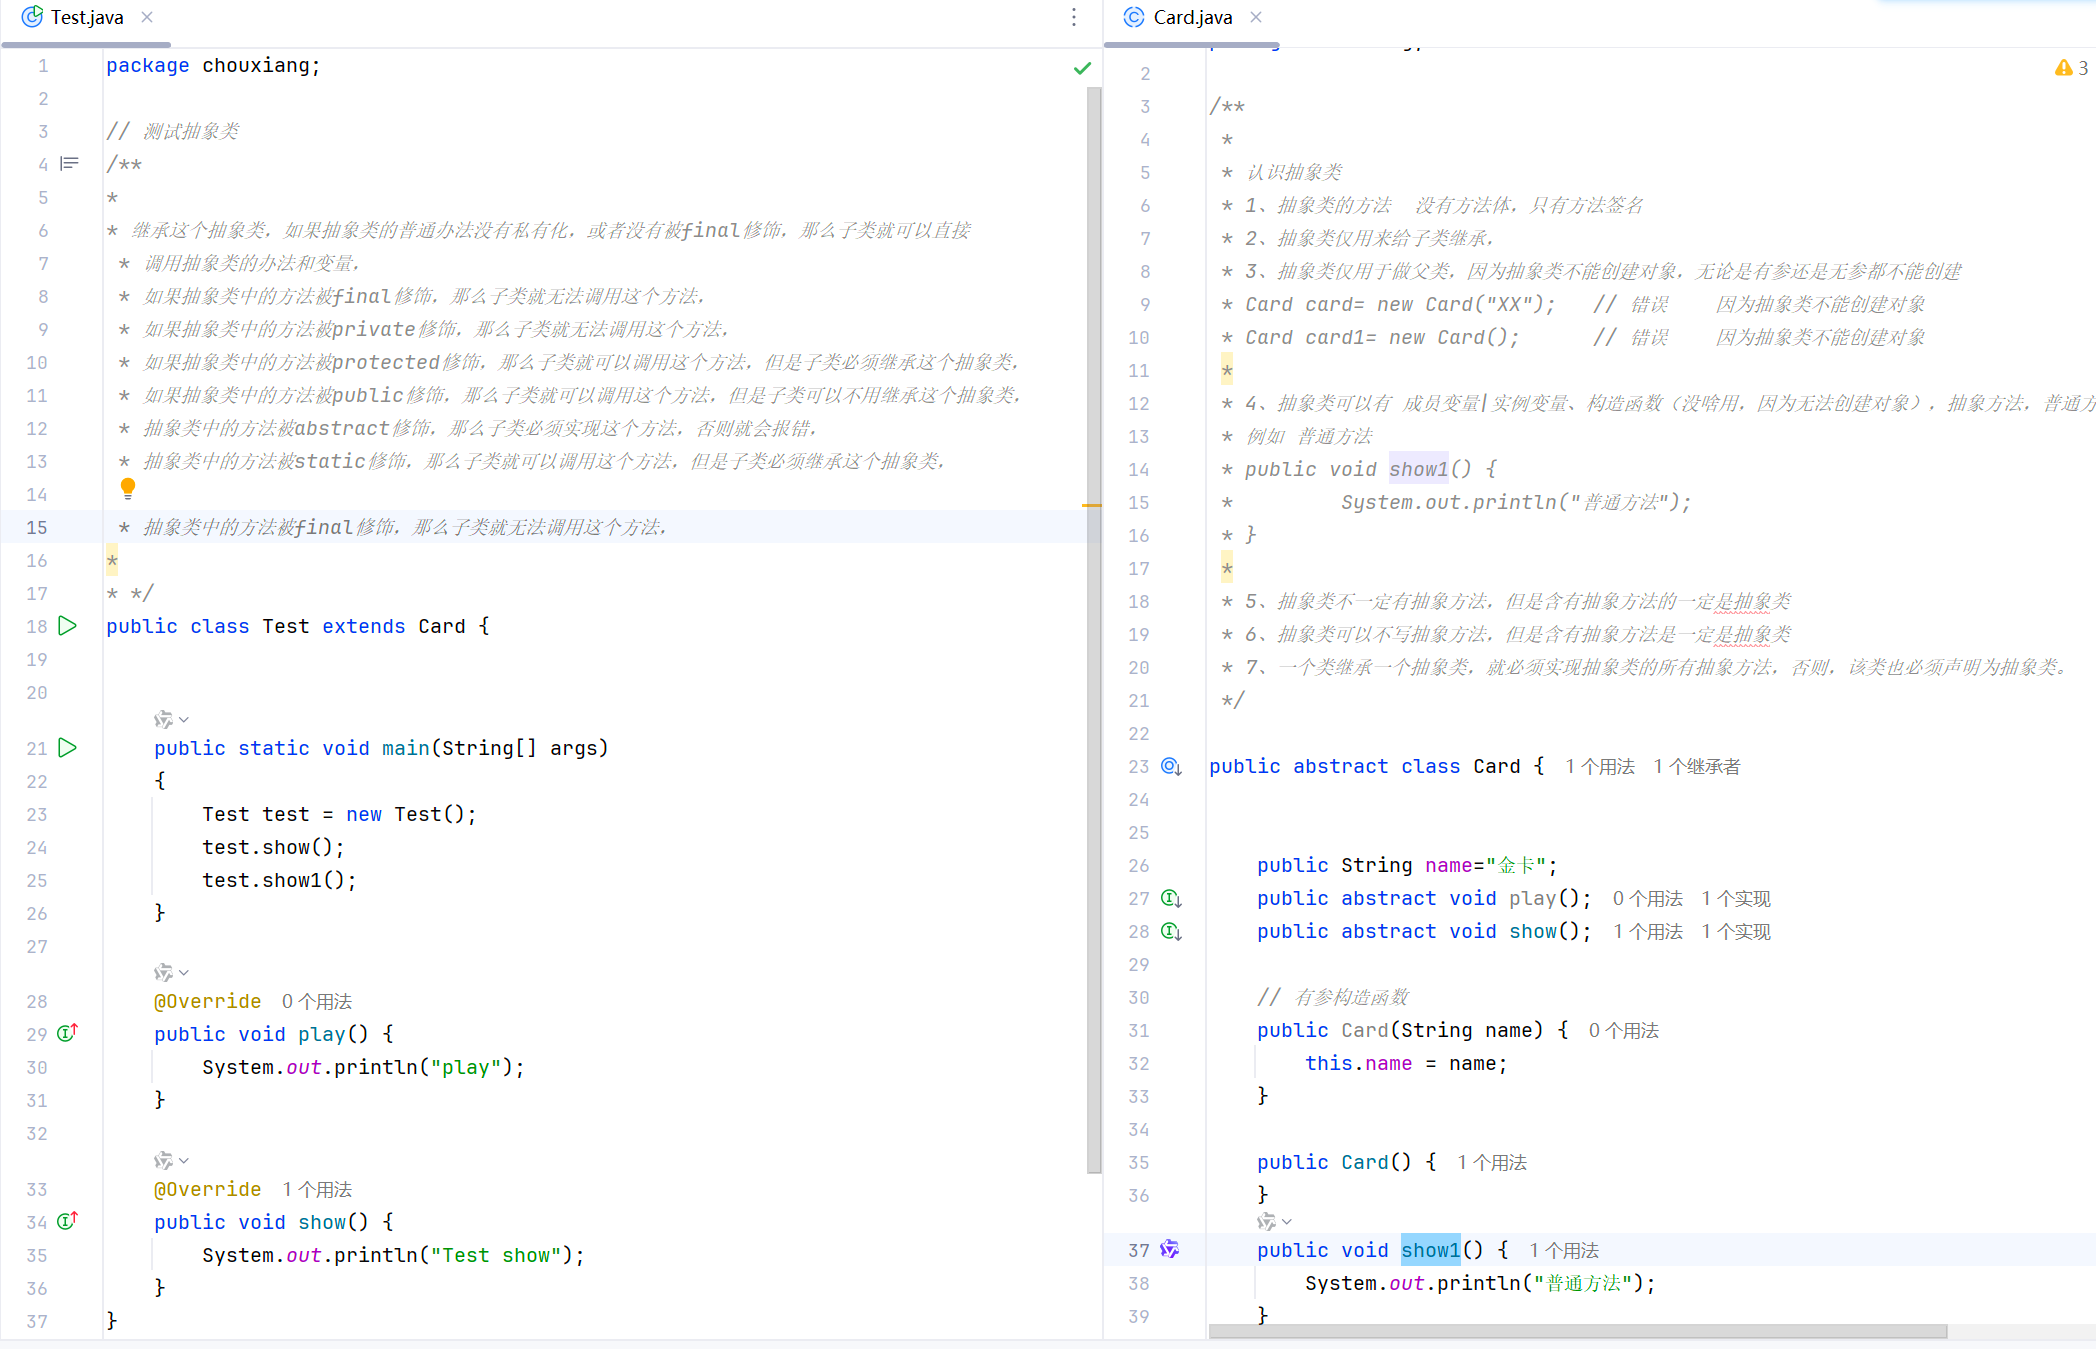Image resolution: width=2096 pixels, height=1349 pixels.
Task: Click the name="金卡" field declaration
Action: (1407, 865)
